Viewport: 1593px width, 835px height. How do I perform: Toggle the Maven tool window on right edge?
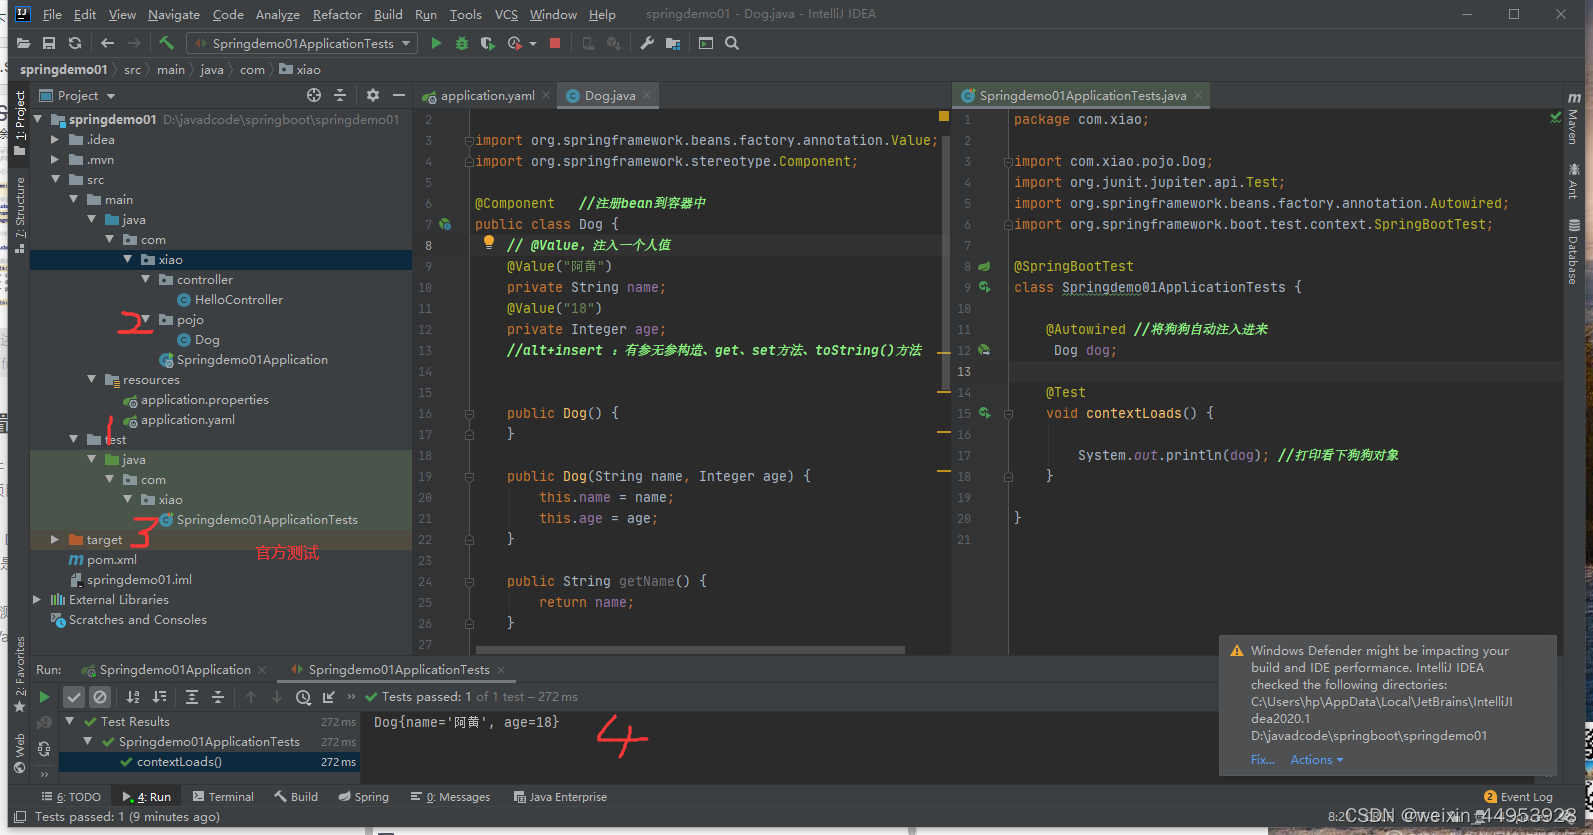point(1574,118)
